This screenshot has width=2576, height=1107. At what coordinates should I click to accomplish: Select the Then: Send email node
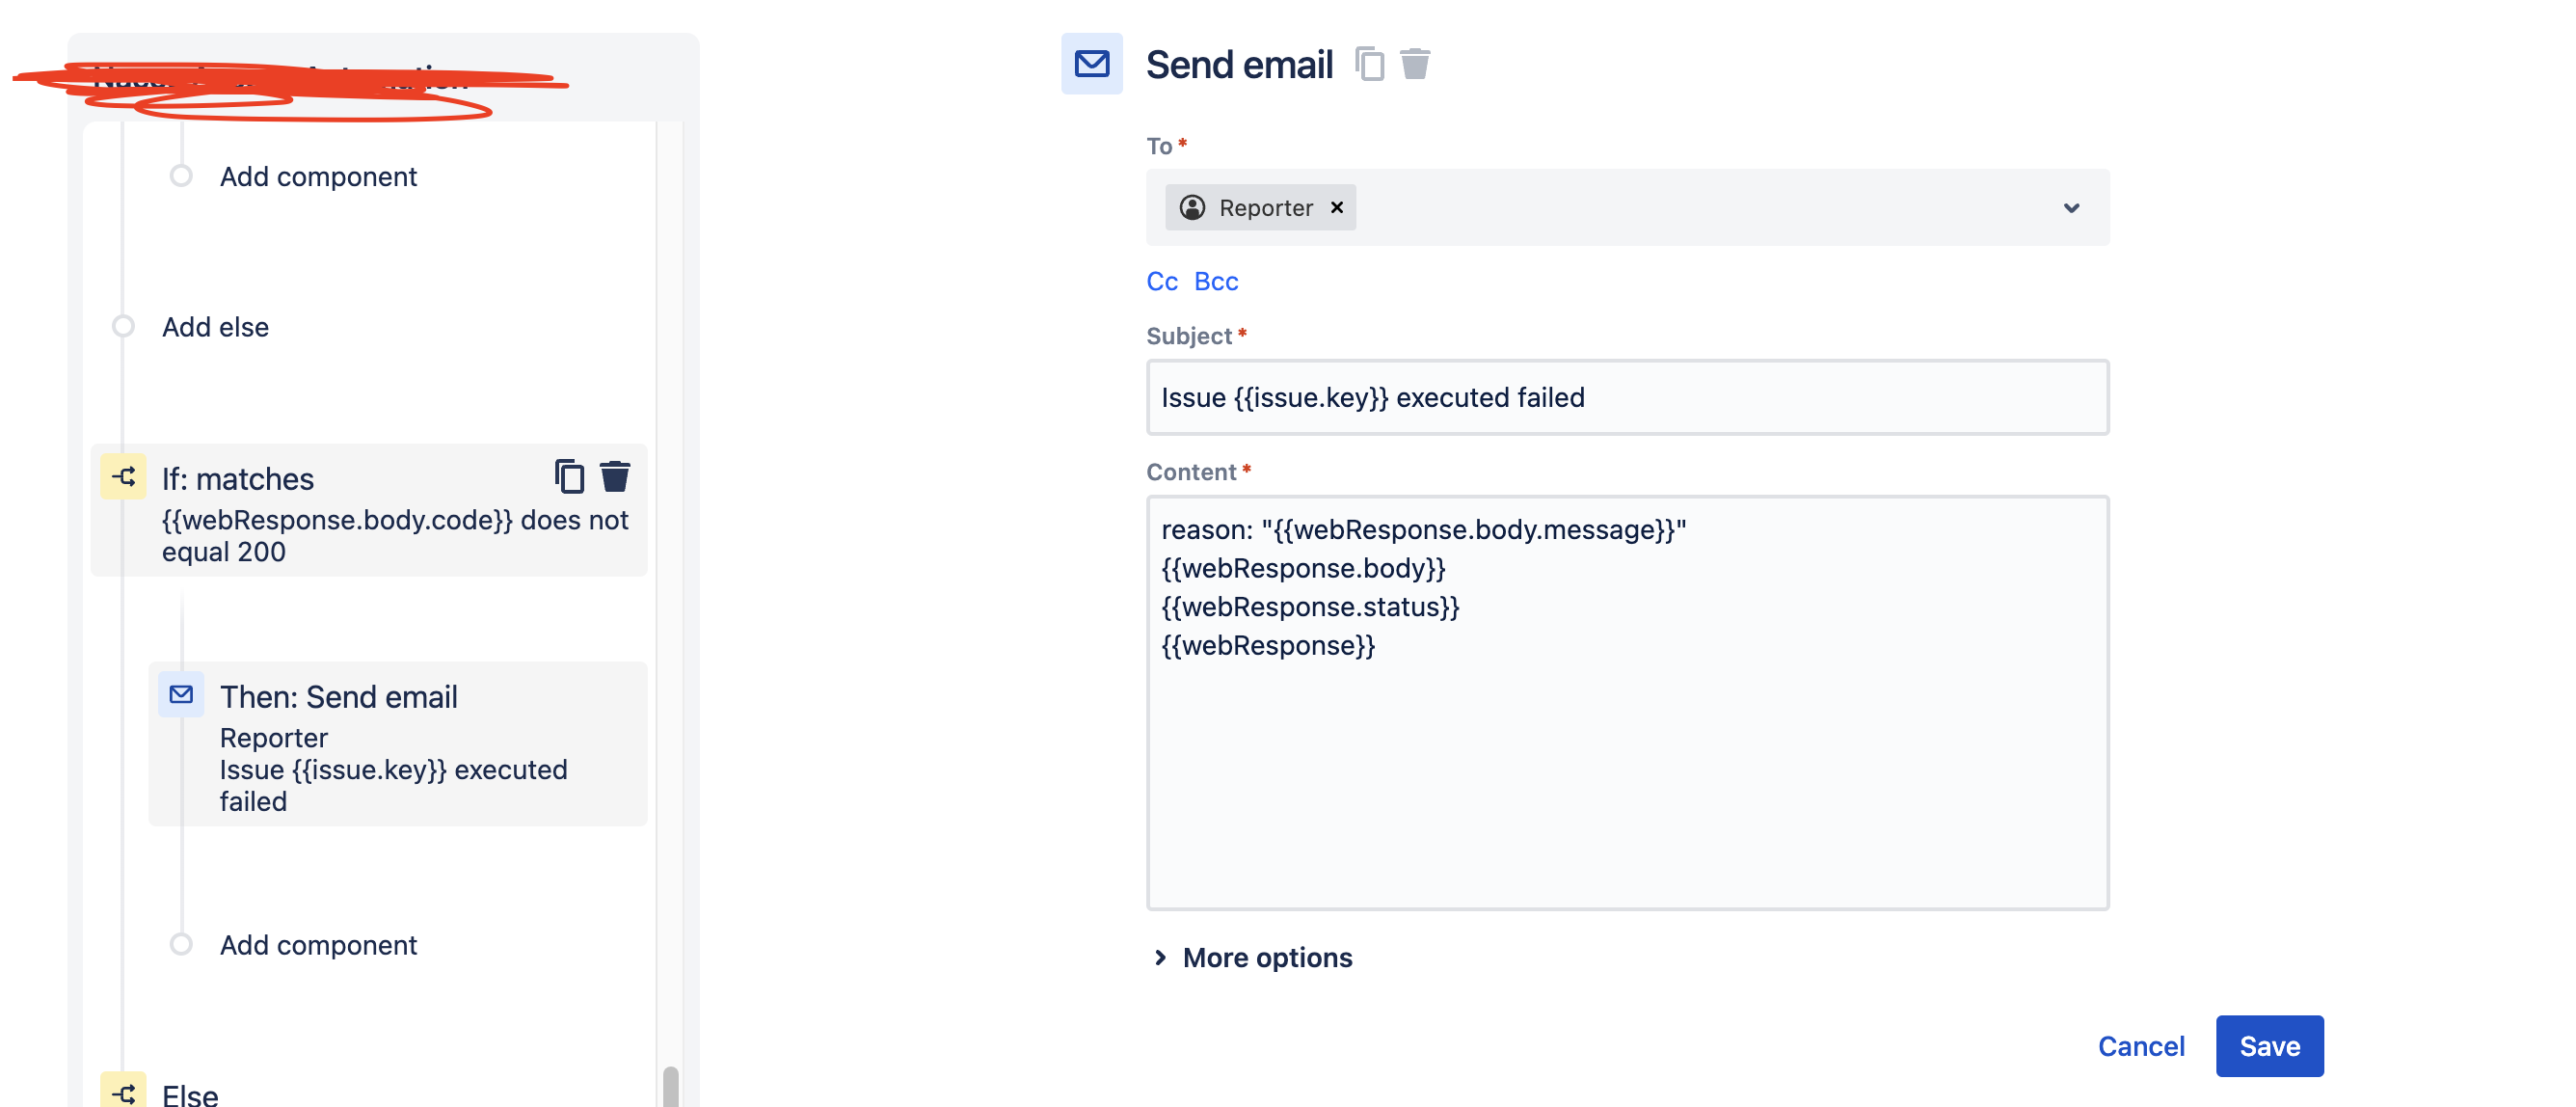coord(398,745)
